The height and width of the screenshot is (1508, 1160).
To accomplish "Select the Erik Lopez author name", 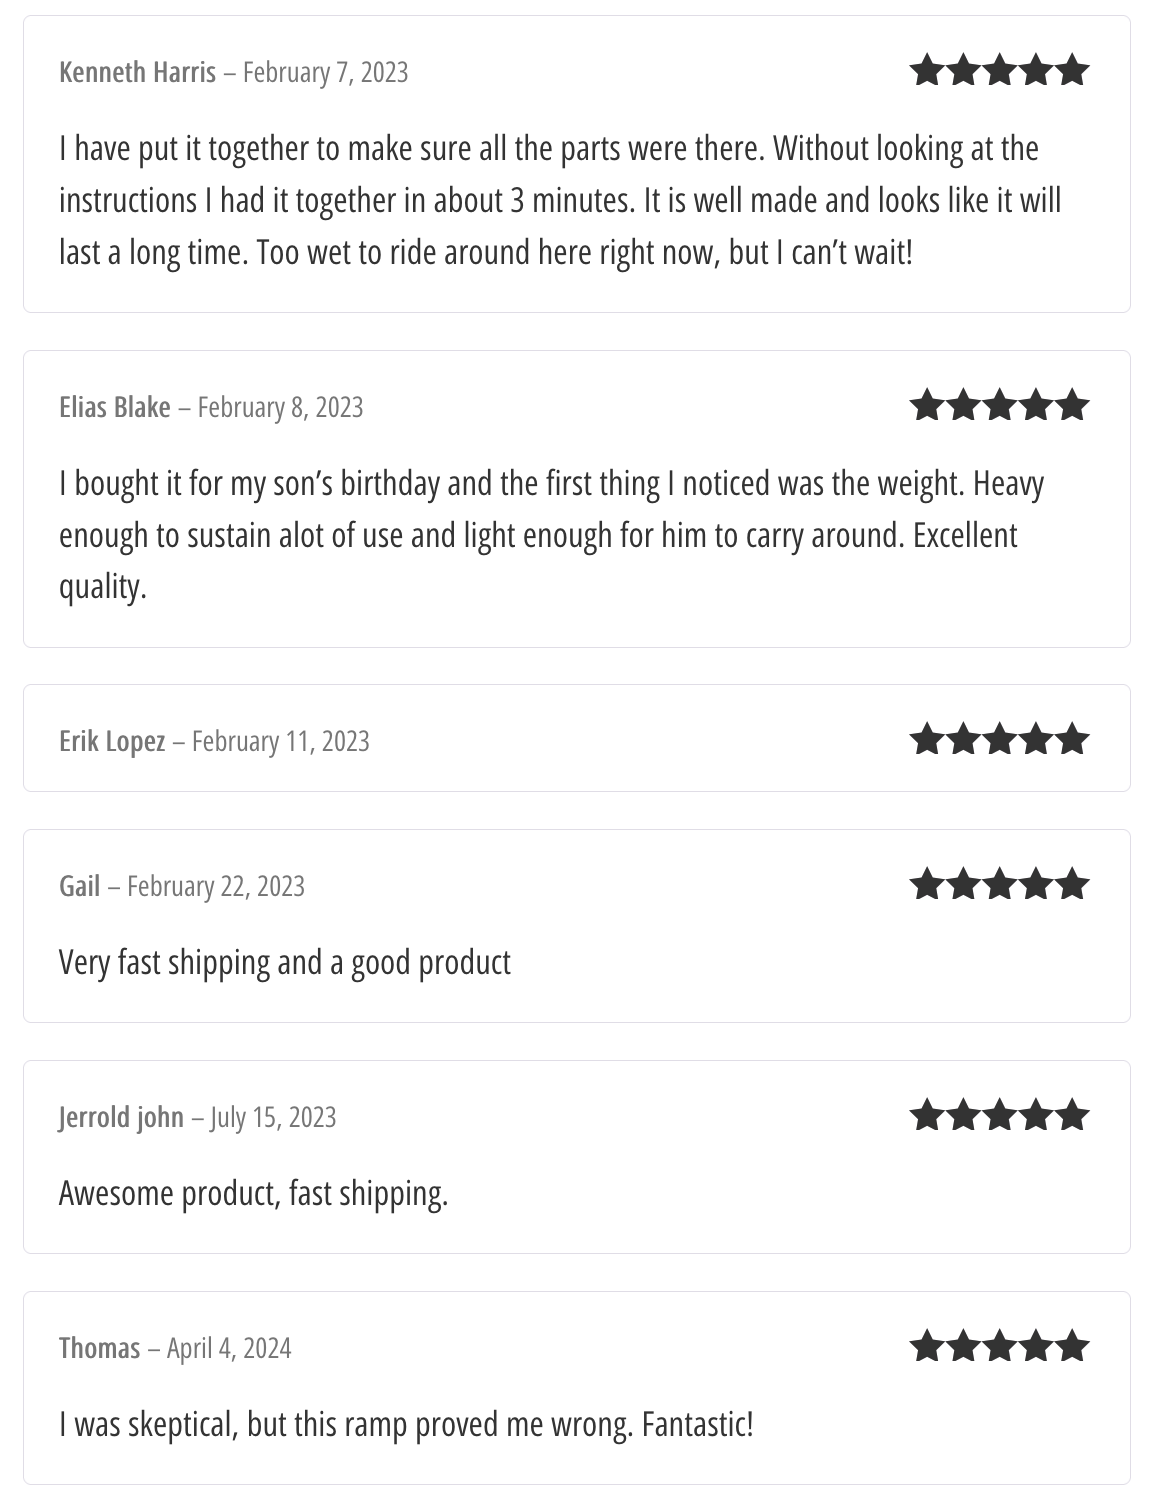I will (112, 742).
